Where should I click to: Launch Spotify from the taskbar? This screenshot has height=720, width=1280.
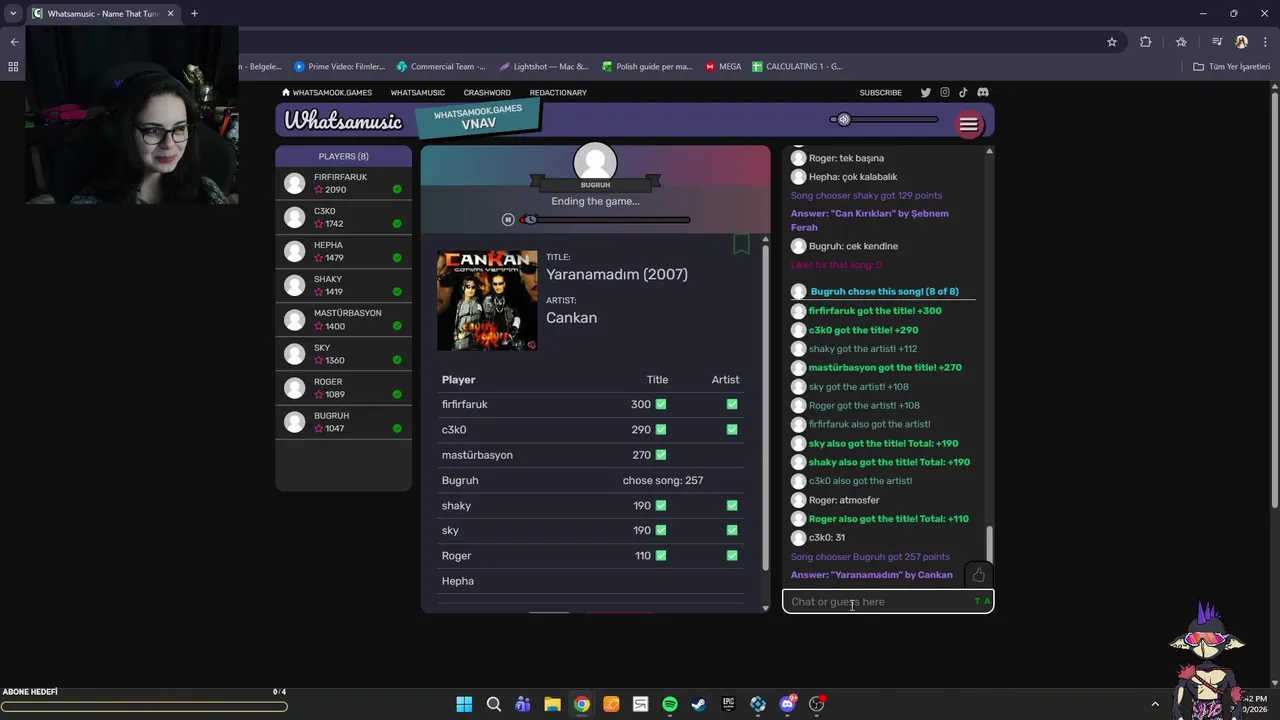pyautogui.click(x=670, y=704)
